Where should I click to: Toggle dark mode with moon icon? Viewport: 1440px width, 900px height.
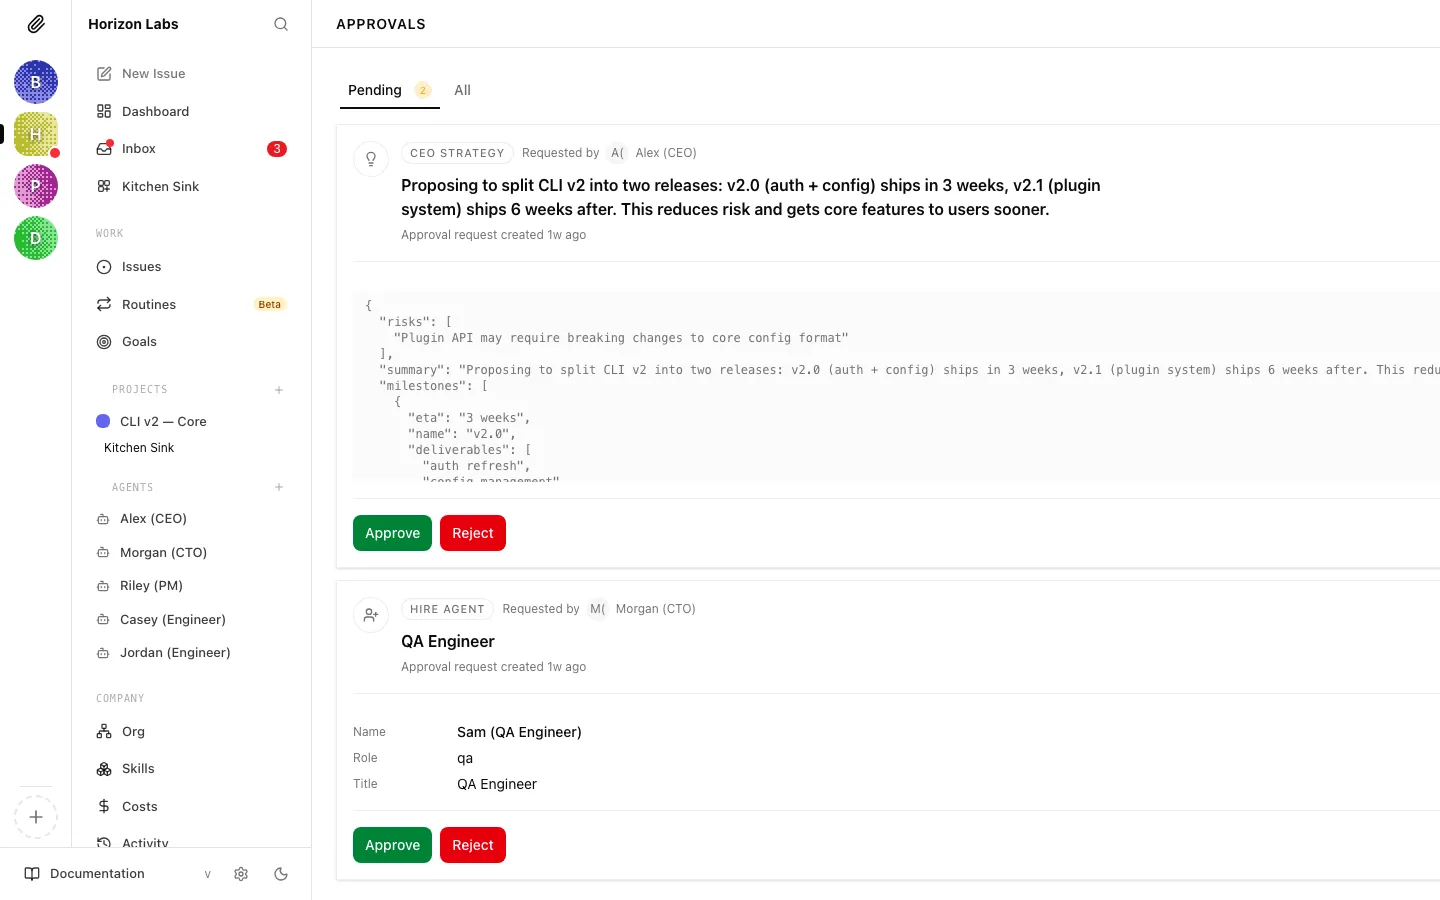pyautogui.click(x=281, y=874)
